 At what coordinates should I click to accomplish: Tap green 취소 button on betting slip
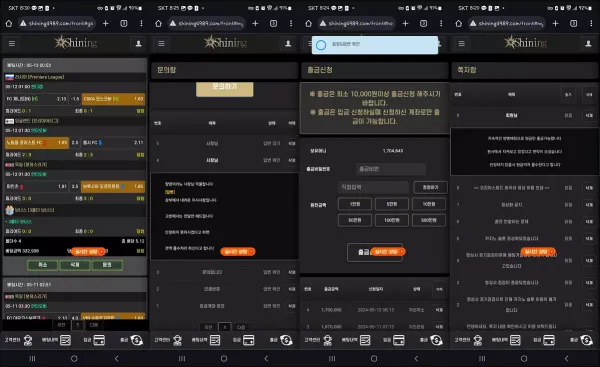pyautogui.click(x=42, y=265)
